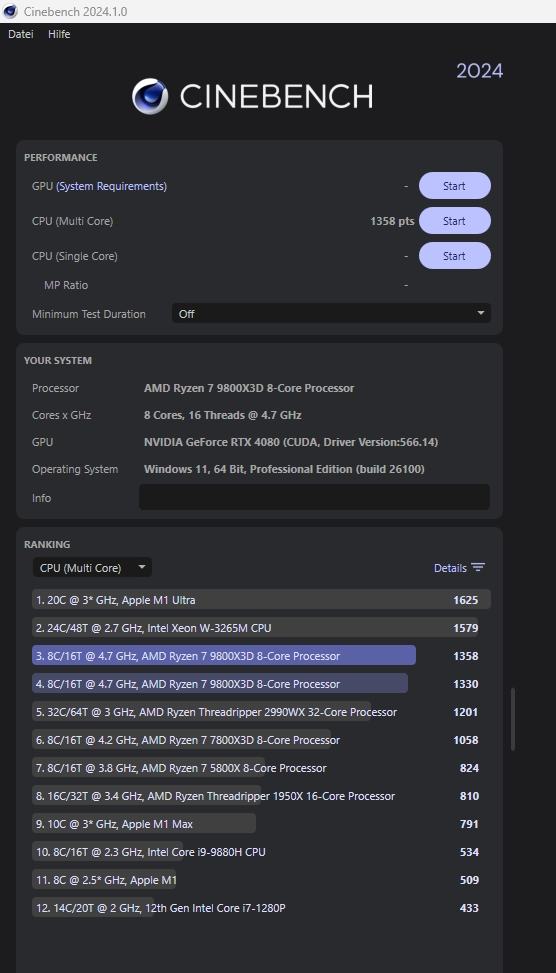The height and width of the screenshot is (973, 556).
Task: Click the Windows 11 operating system value
Action: [x=284, y=469]
